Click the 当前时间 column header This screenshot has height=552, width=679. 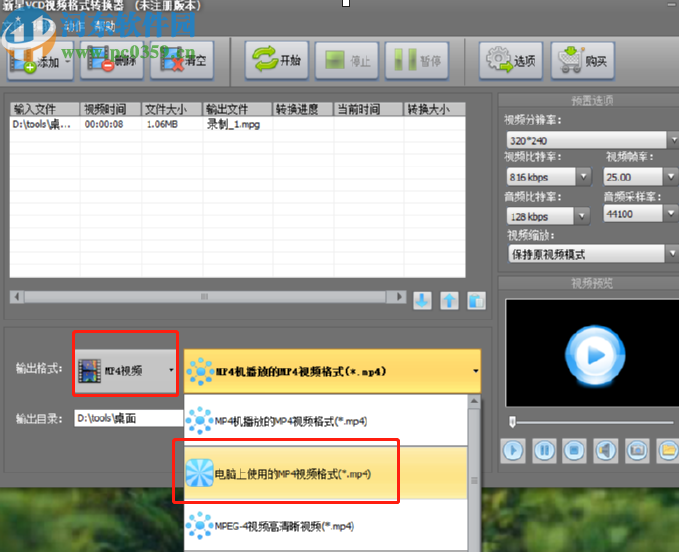(x=368, y=109)
